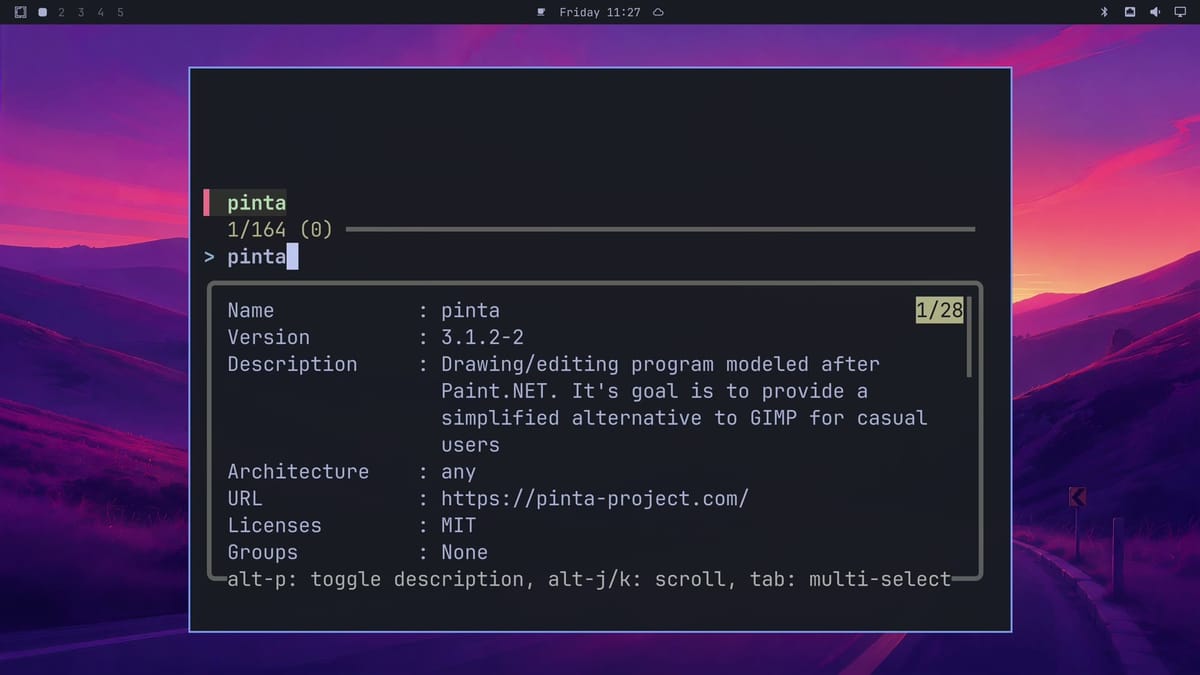Click the tab: multi-select hint
This screenshot has width=1200, height=675.
click(x=851, y=579)
